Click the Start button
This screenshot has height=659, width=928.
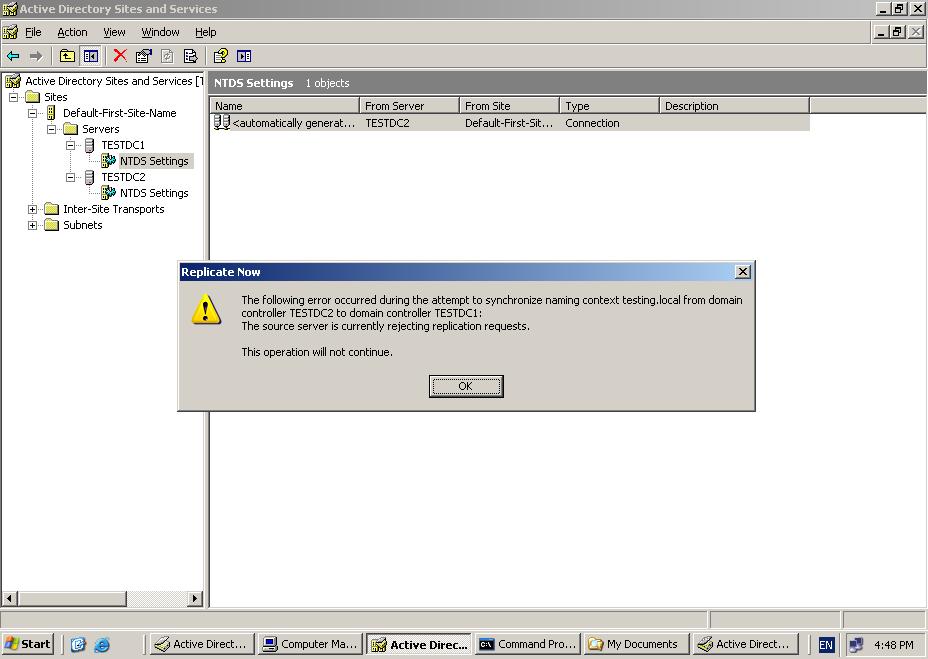pyautogui.click(x=28, y=644)
